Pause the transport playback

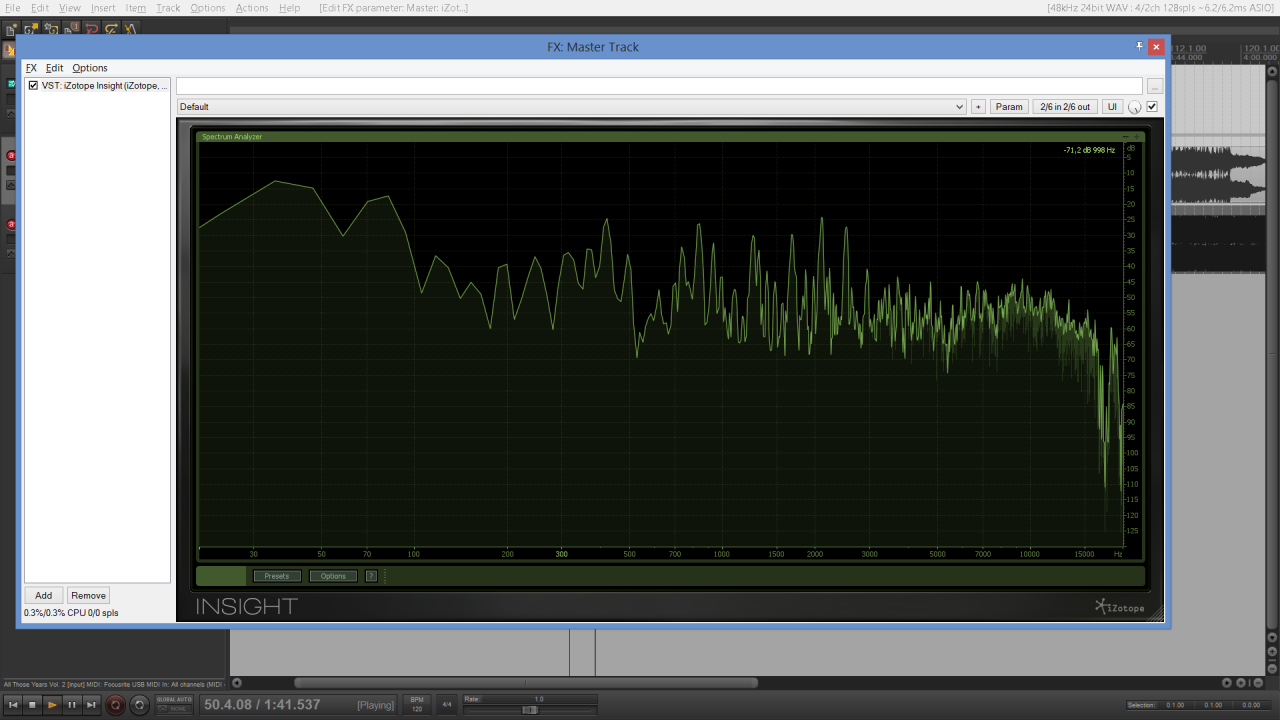[72, 705]
